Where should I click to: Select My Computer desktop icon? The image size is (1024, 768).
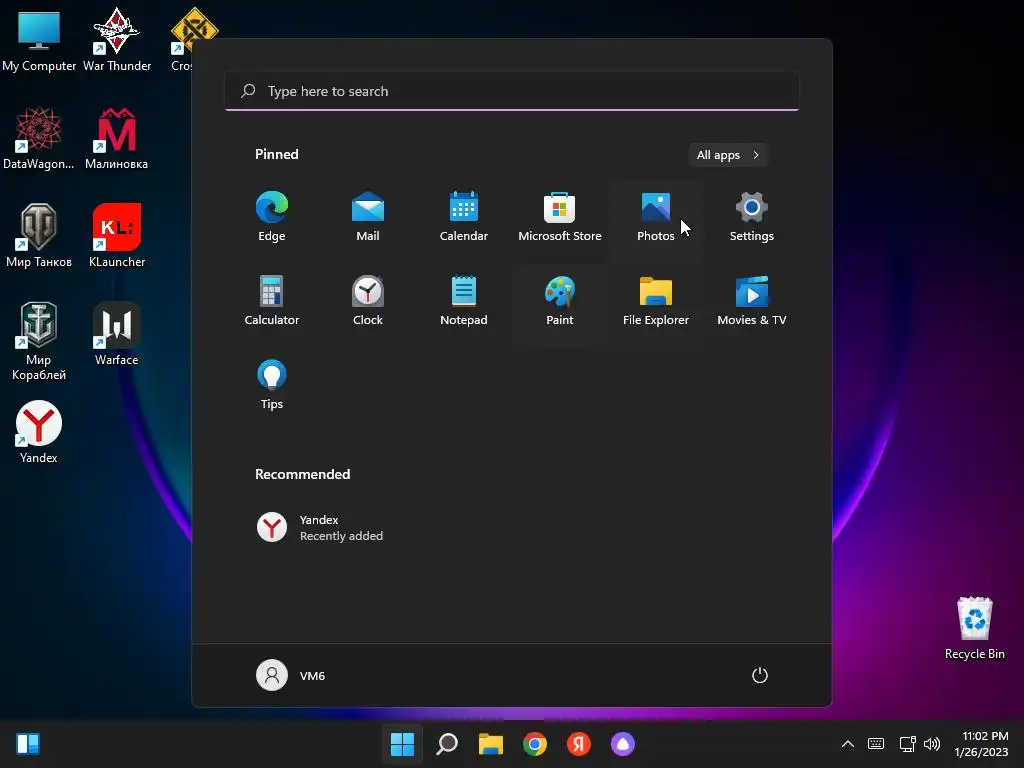(39, 40)
